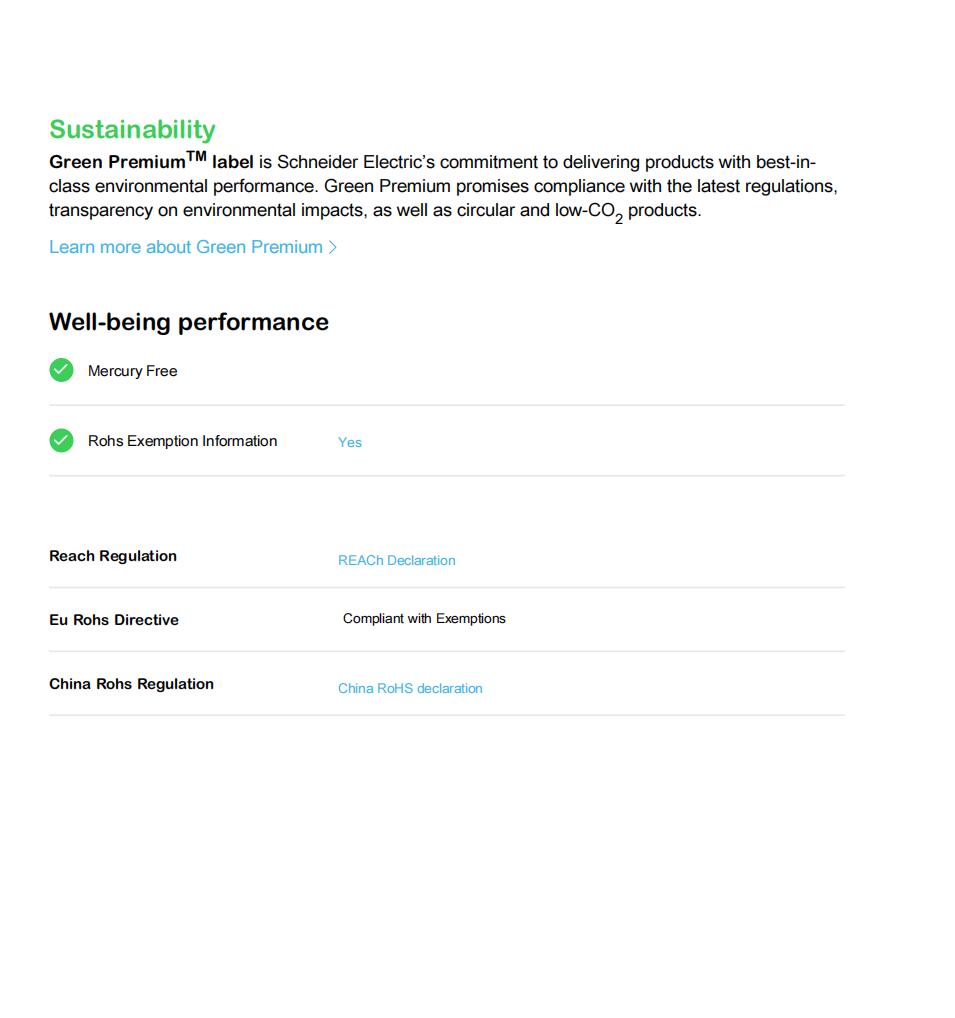Click the low-CO2 text in the paragraph
955x1018 pixels.
[588, 211]
